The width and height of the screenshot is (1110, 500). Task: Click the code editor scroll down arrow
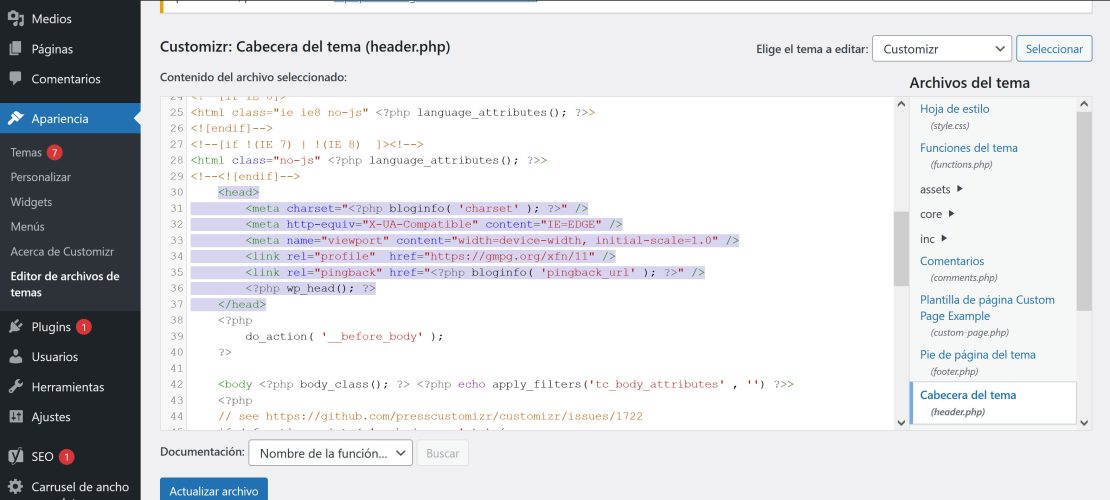click(x=900, y=422)
